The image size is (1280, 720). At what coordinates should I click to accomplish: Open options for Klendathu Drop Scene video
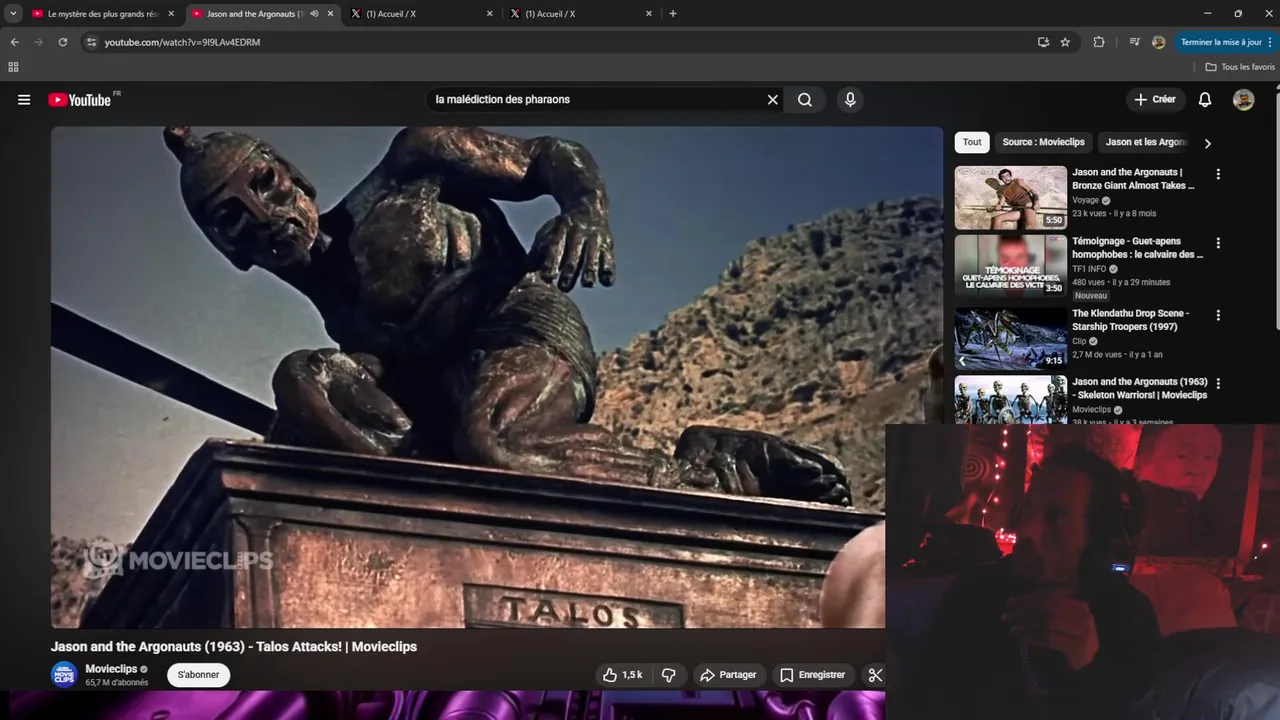coord(1217,315)
